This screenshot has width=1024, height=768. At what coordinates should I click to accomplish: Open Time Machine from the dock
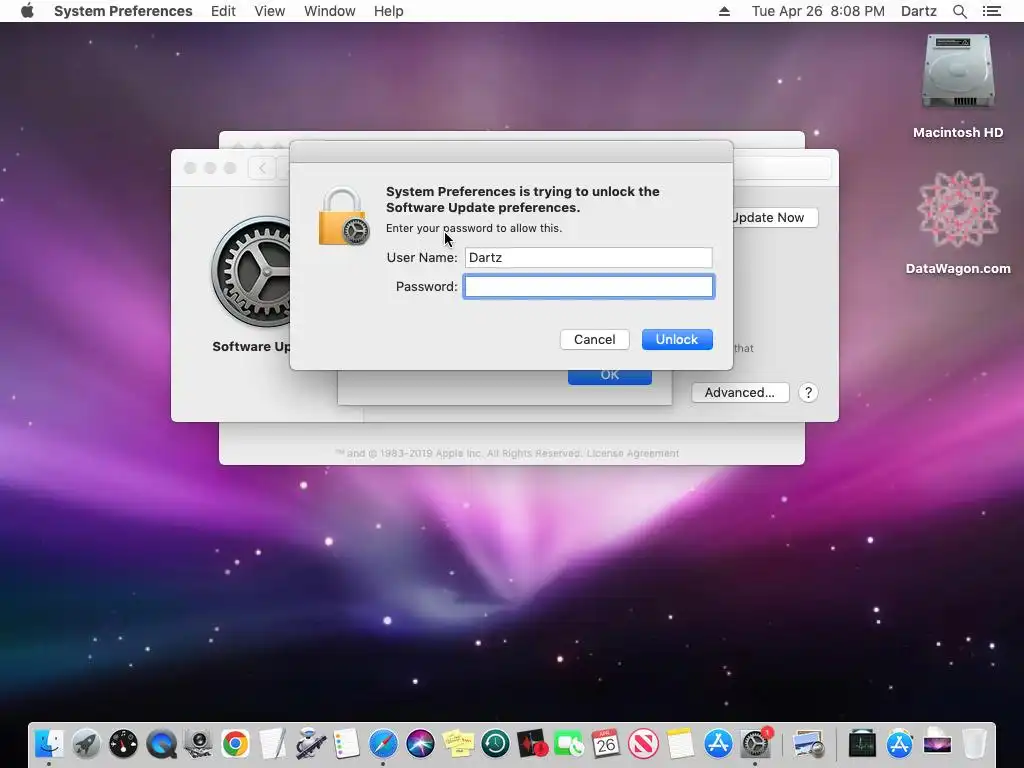tap(495, 743)
